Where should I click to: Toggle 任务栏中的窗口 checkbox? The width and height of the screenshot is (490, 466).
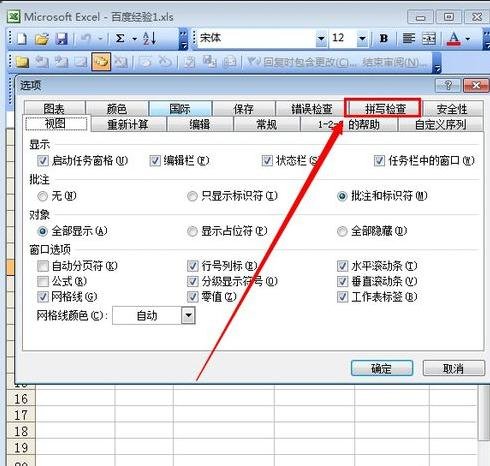tap(379, 161)
